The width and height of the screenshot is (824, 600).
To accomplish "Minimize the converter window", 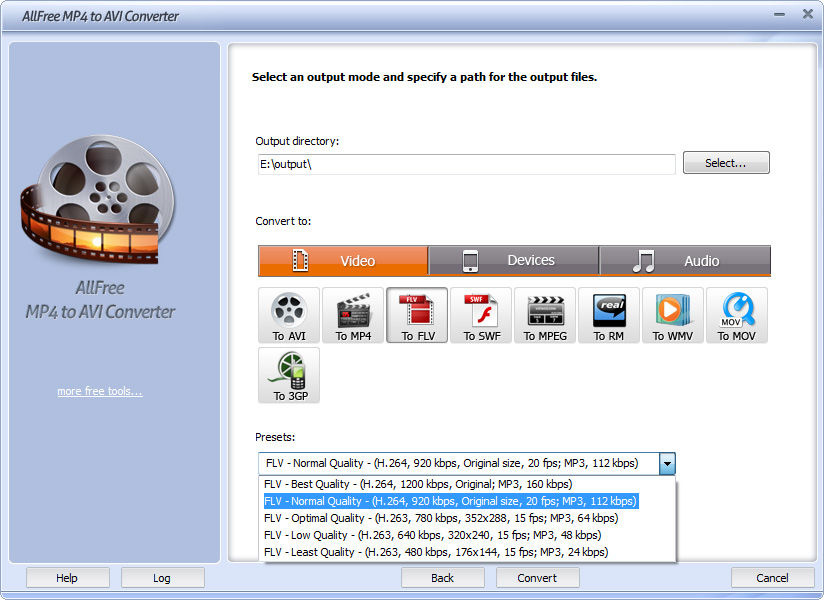I will [x=779, y=14].
